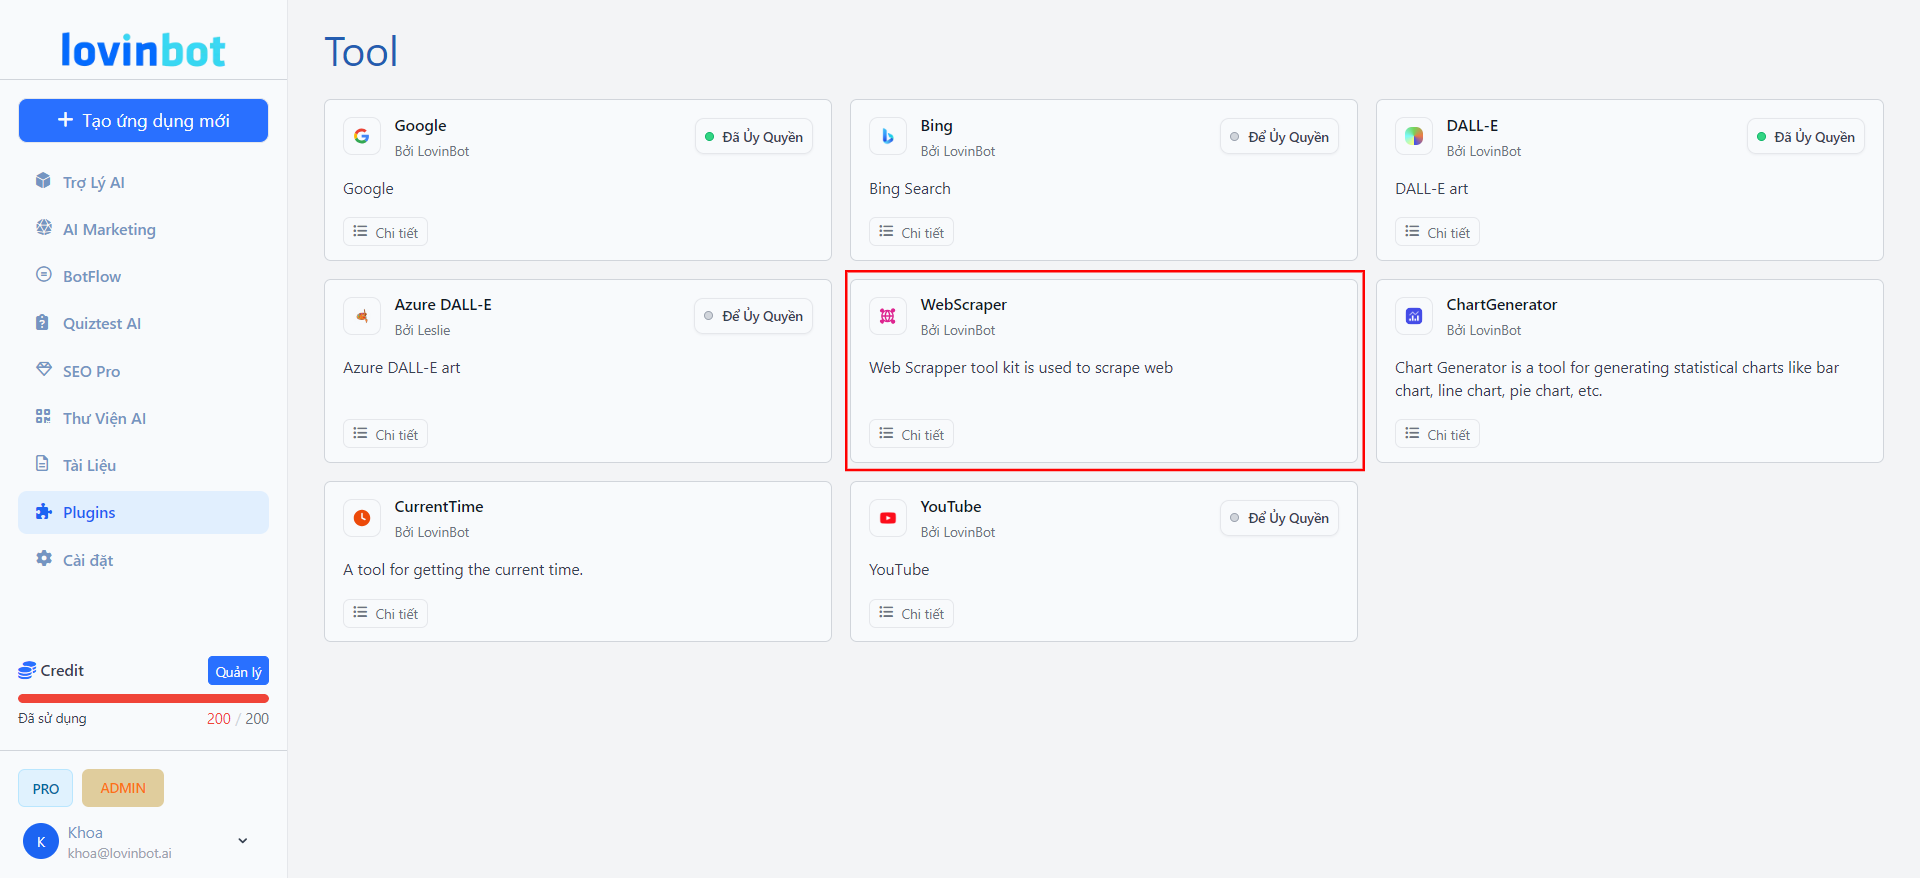
Task: Create new app with Tạo ứng dụng mới
Action: pos(143,120)
